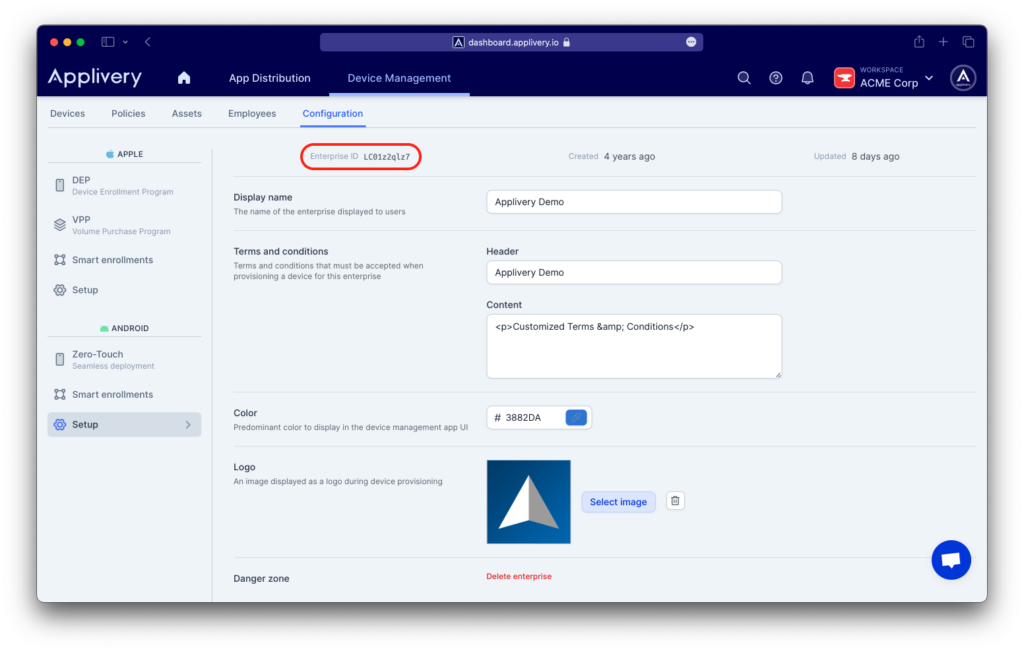This screenshot has height=651, width=1024.
Task: Go back with the Safari back arrow
Action: pyautogui.click(x=148, y=42)
